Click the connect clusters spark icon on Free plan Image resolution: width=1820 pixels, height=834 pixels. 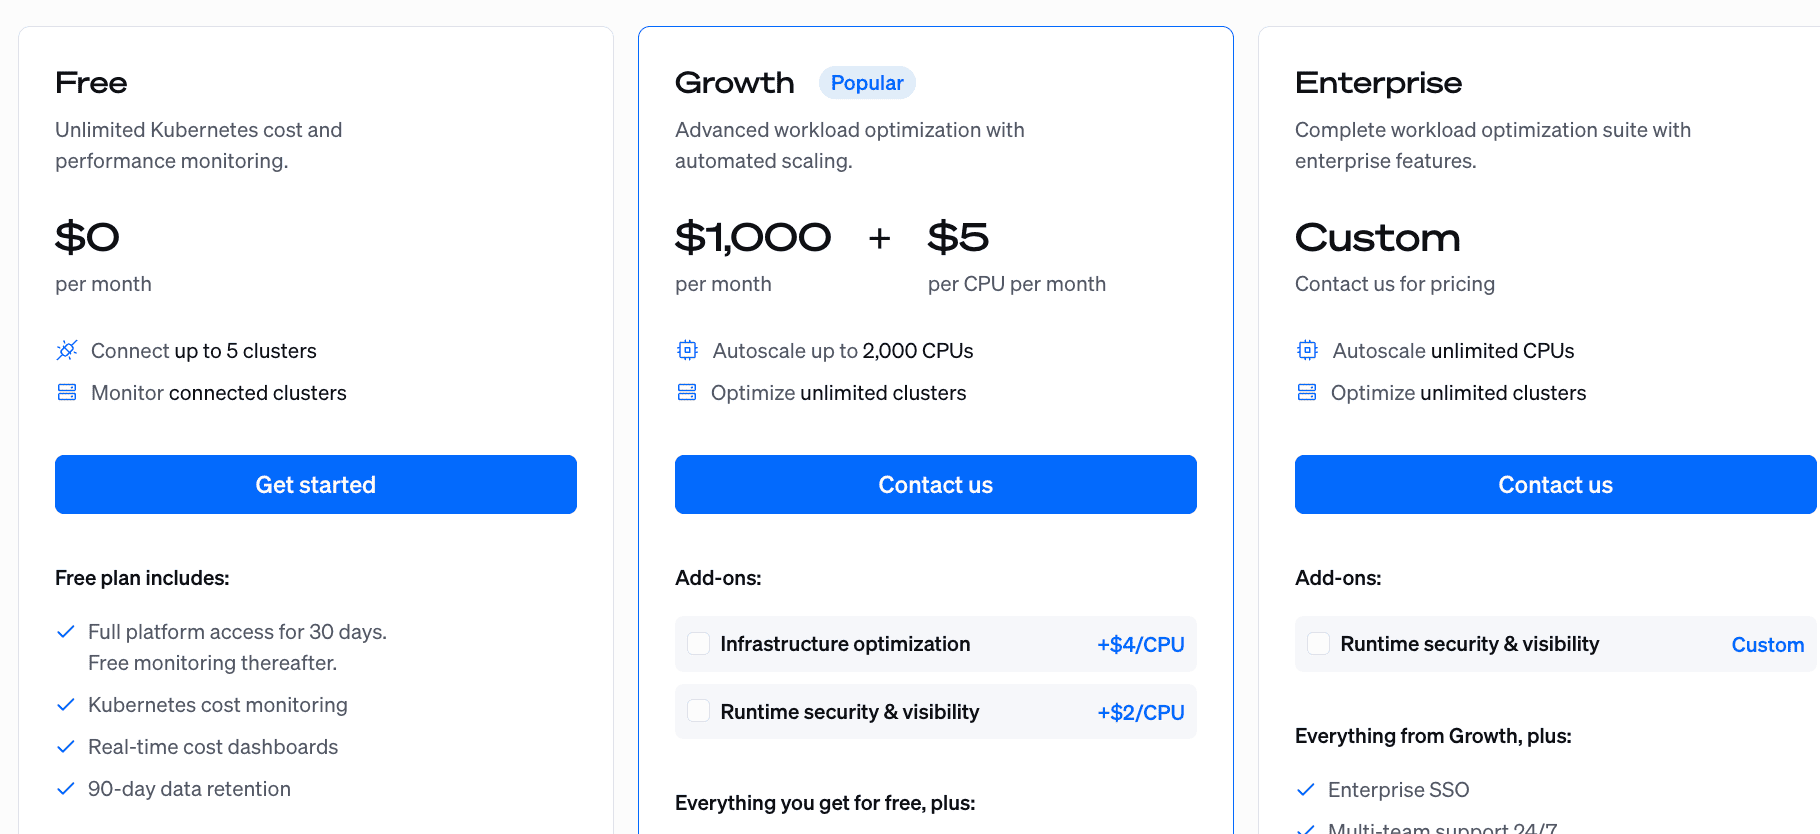tap(66, 350)
